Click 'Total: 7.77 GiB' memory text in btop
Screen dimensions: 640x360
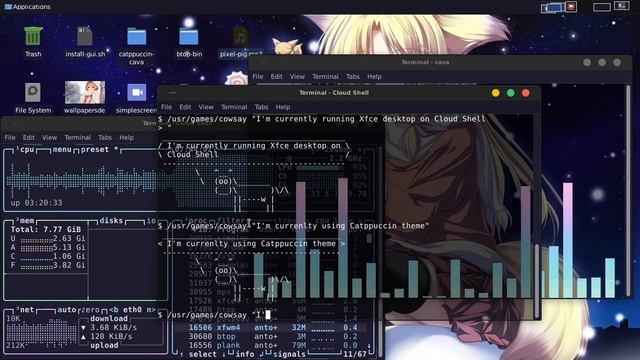(x=46, y=229)
